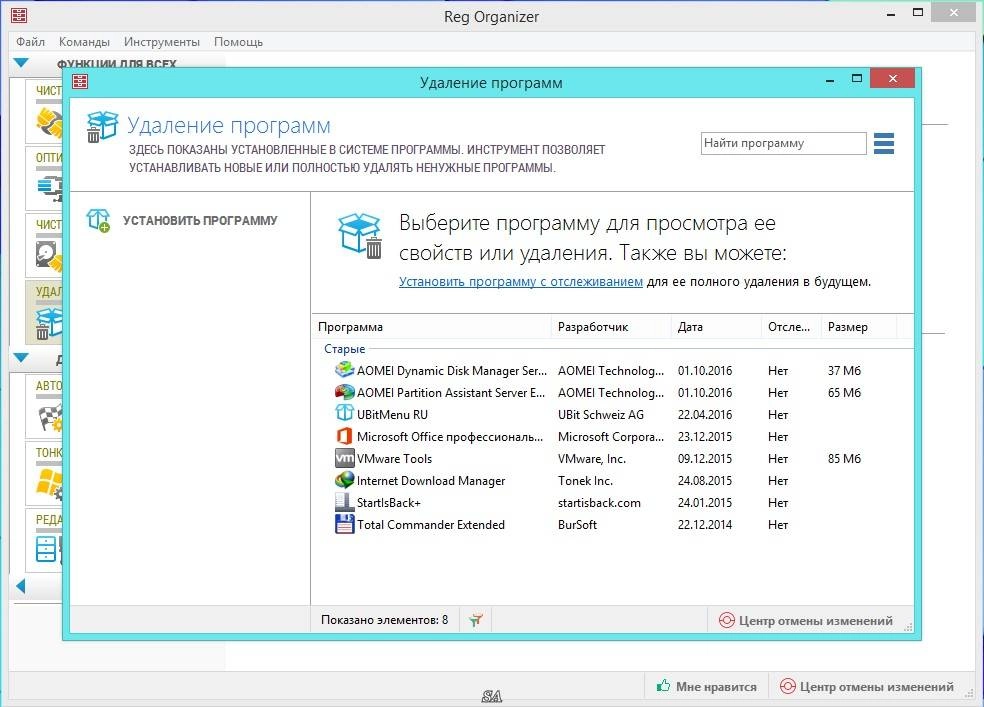Open the Инструменты menu
The height and width of the screenshot is (707, 984).
click(162, 41)
